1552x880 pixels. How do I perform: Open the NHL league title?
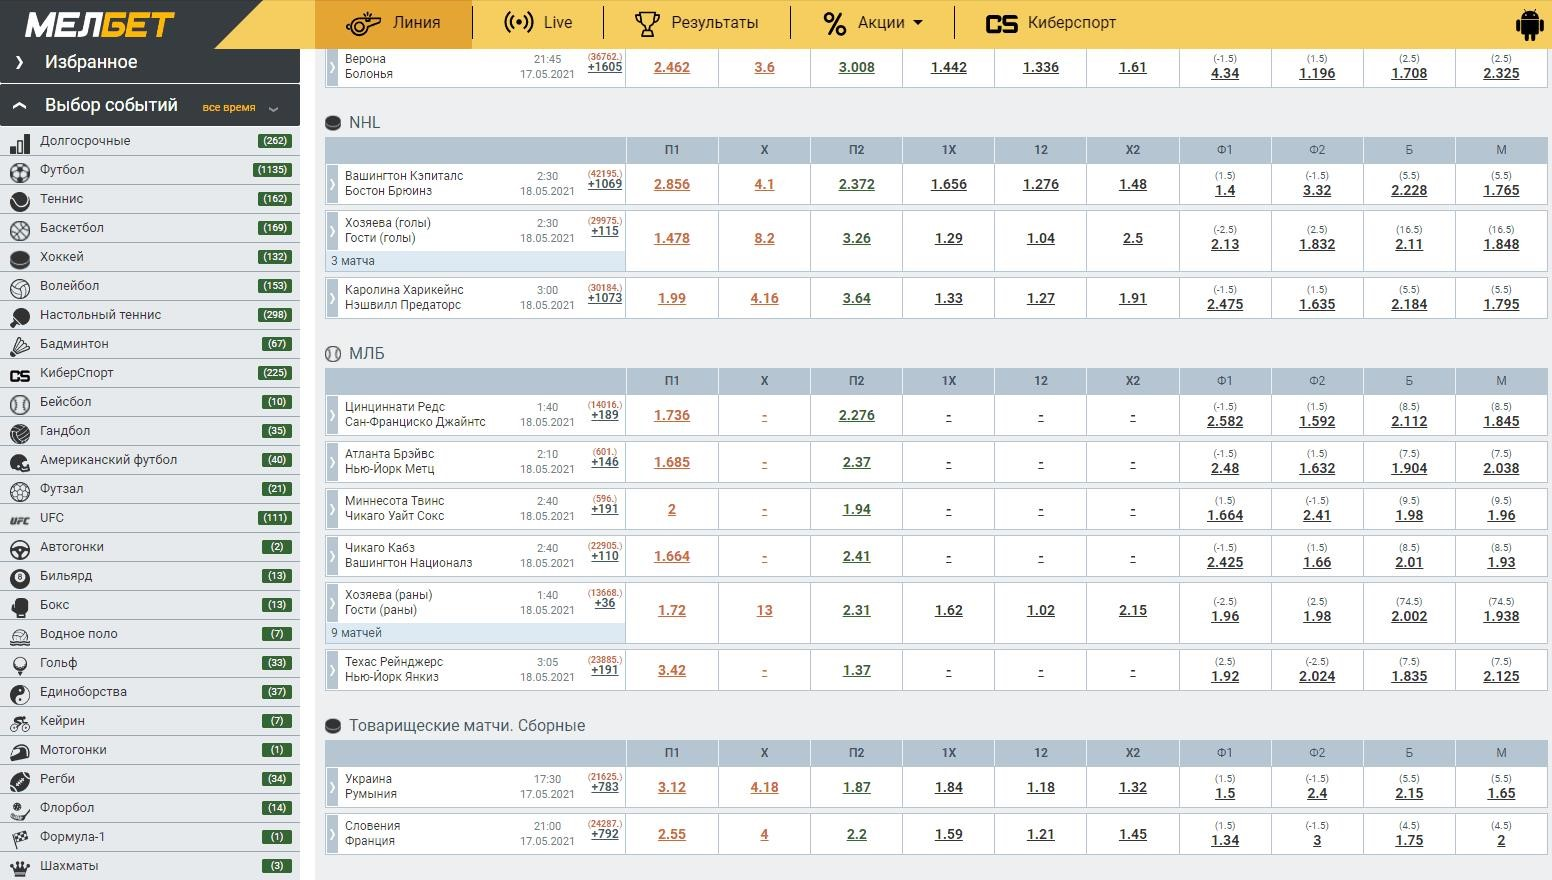click(x=364, y=123)
